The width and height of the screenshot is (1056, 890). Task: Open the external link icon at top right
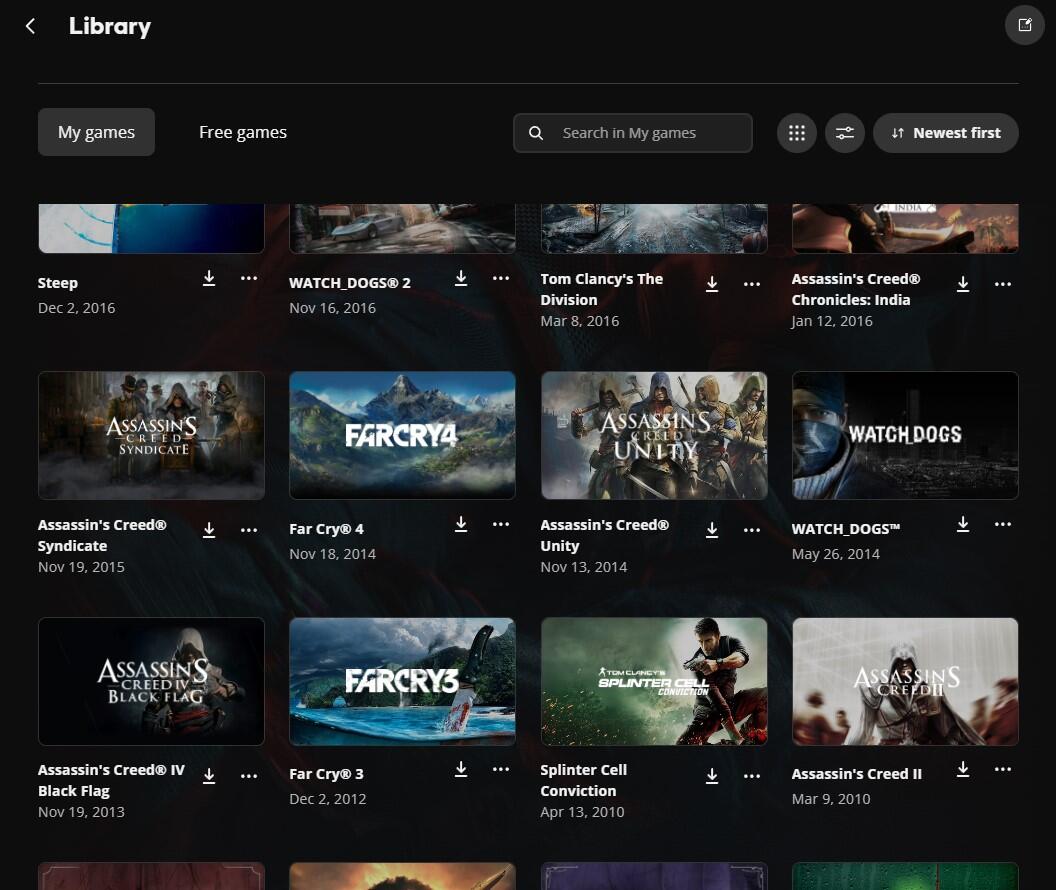(1024, 25)
